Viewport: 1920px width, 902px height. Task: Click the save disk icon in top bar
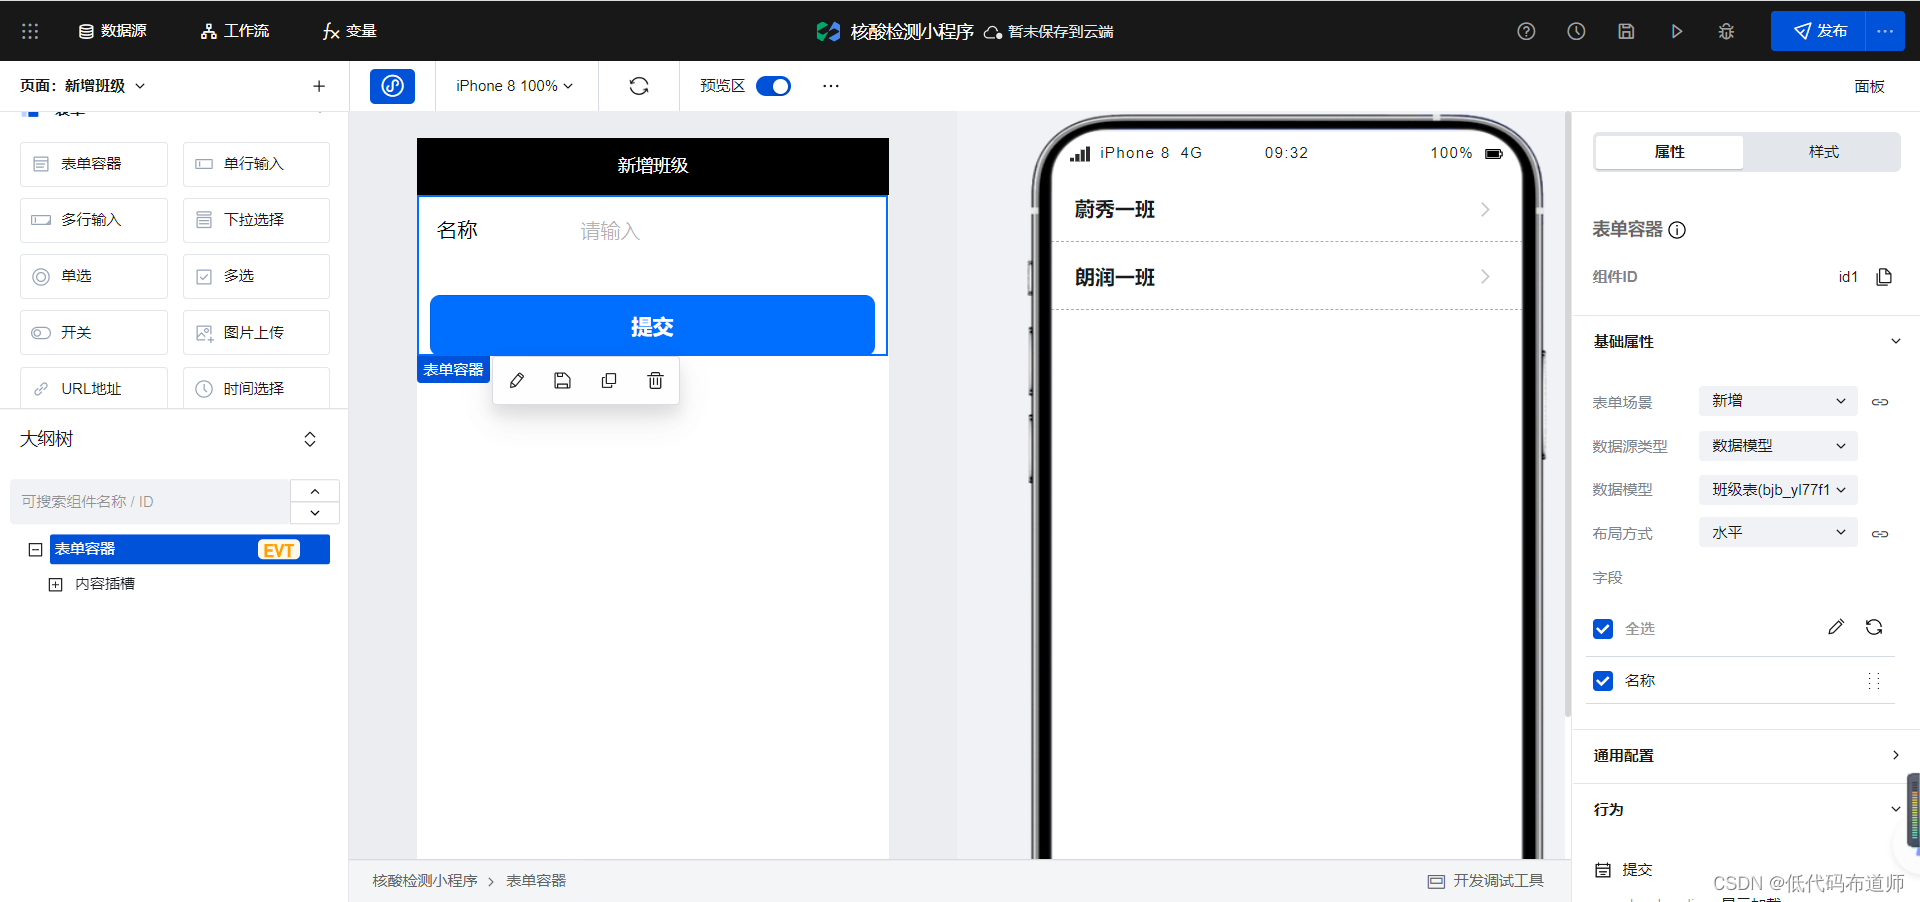[1626, 31]
